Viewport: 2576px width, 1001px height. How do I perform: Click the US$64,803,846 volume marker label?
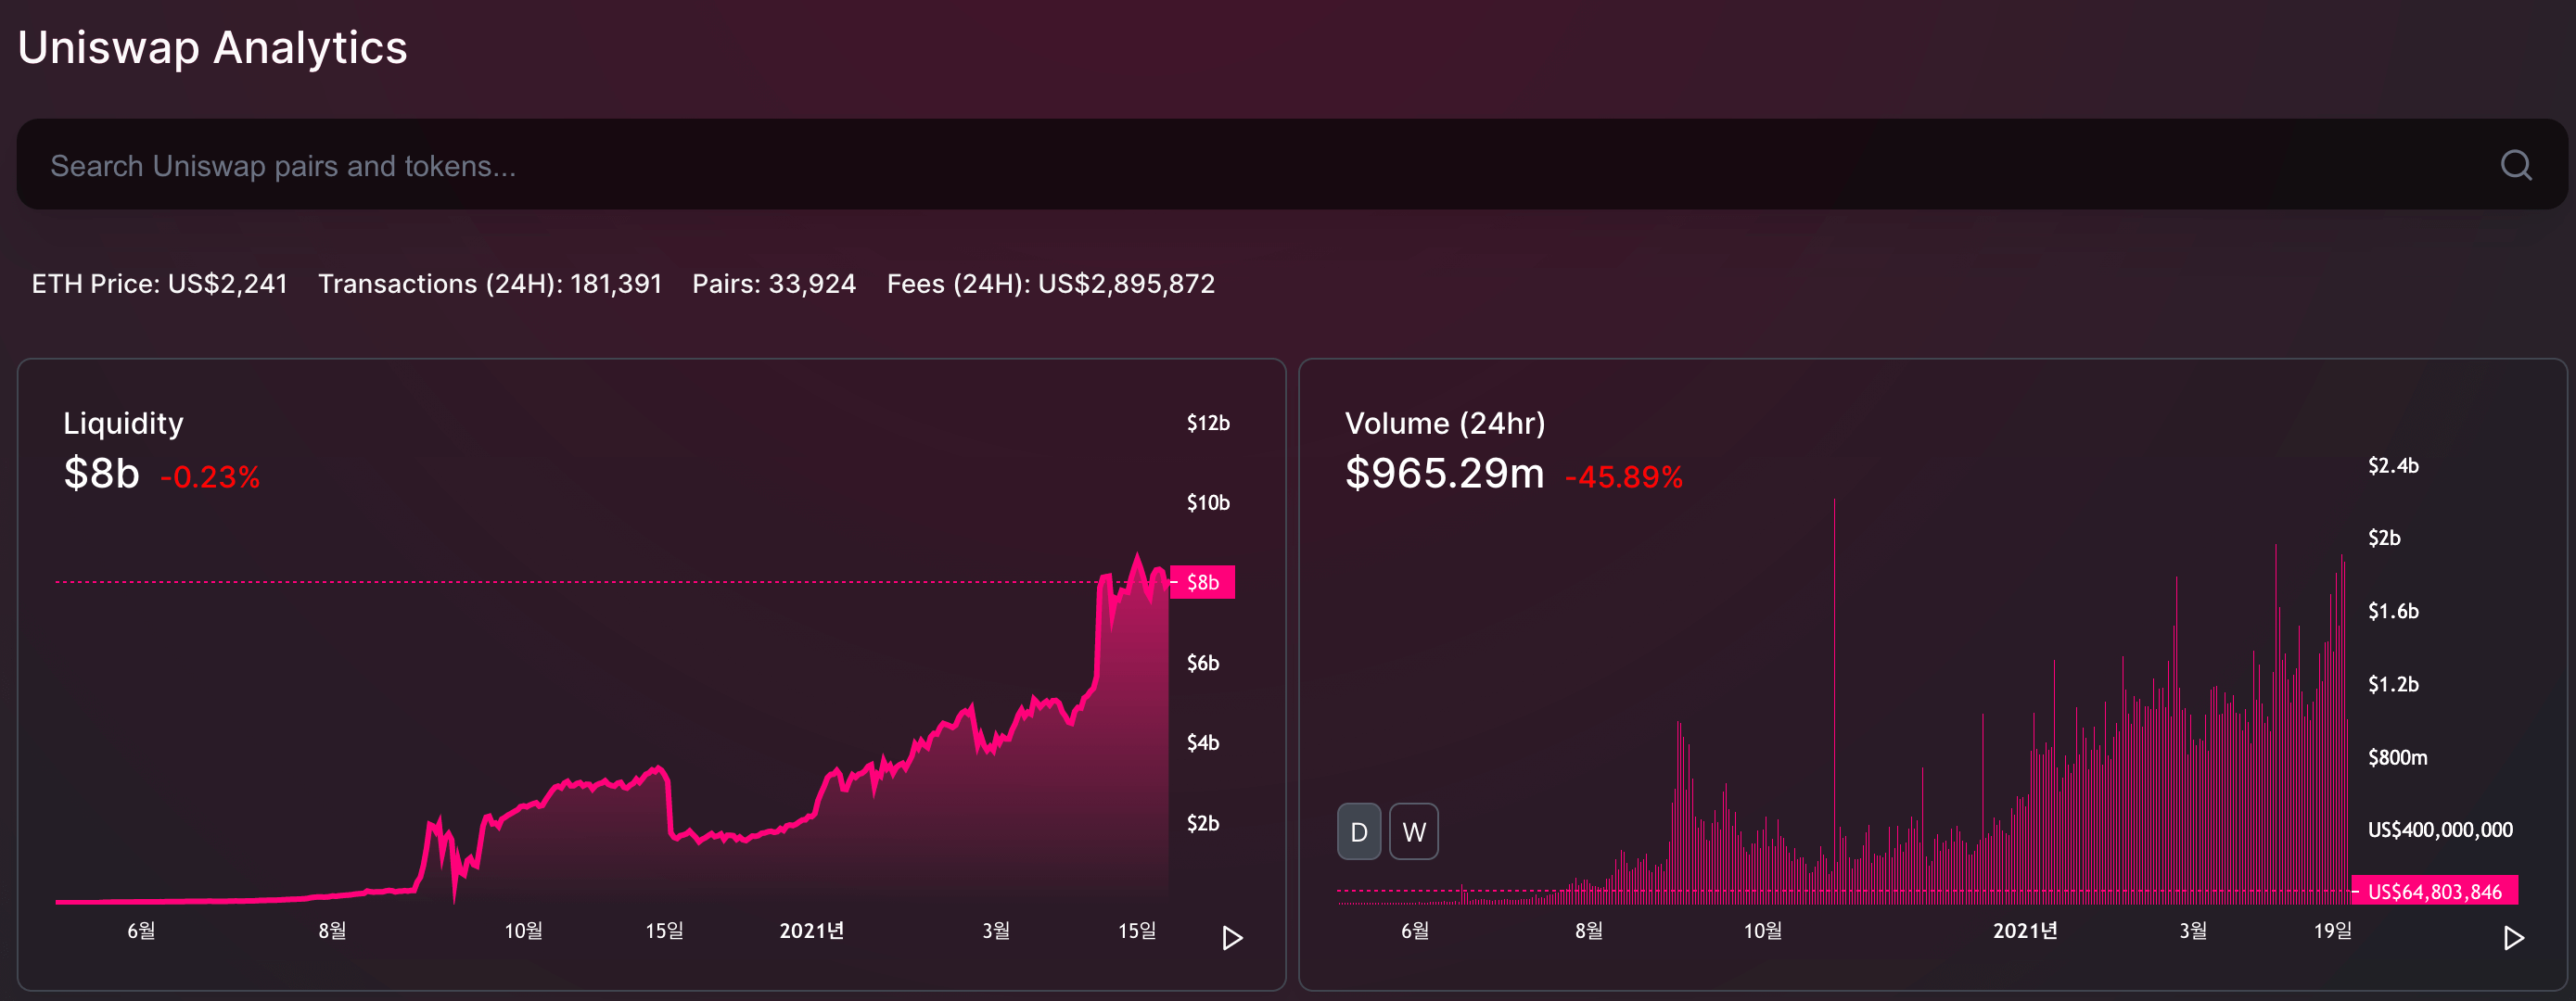(x=2434, y=892)
